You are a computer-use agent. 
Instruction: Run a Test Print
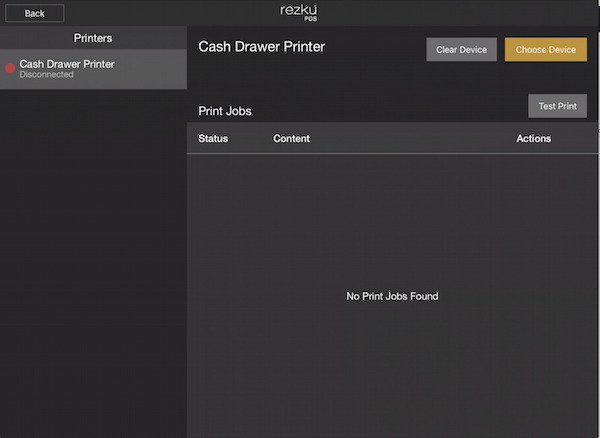pyautogui.click(x=558, y=106)
